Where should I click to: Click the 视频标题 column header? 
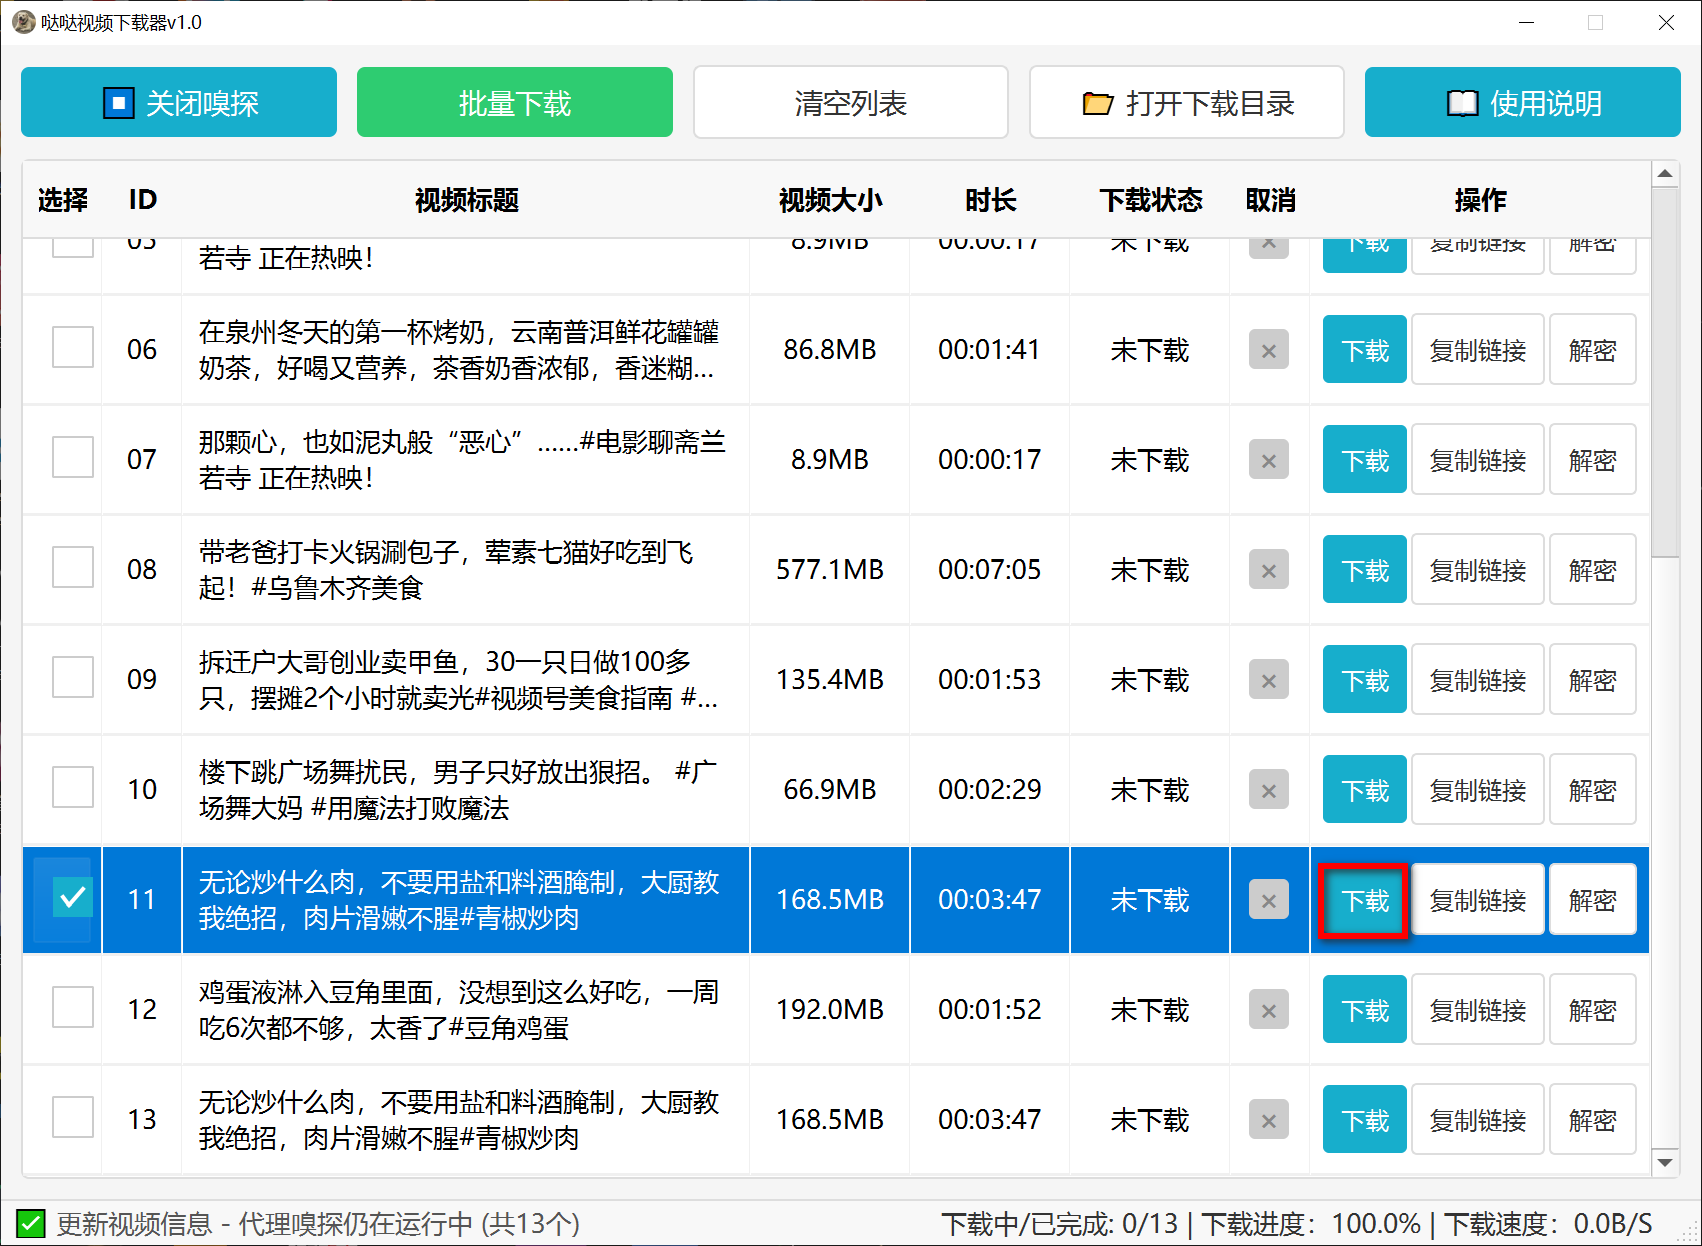pyautogui.click(x=467, y=200)
